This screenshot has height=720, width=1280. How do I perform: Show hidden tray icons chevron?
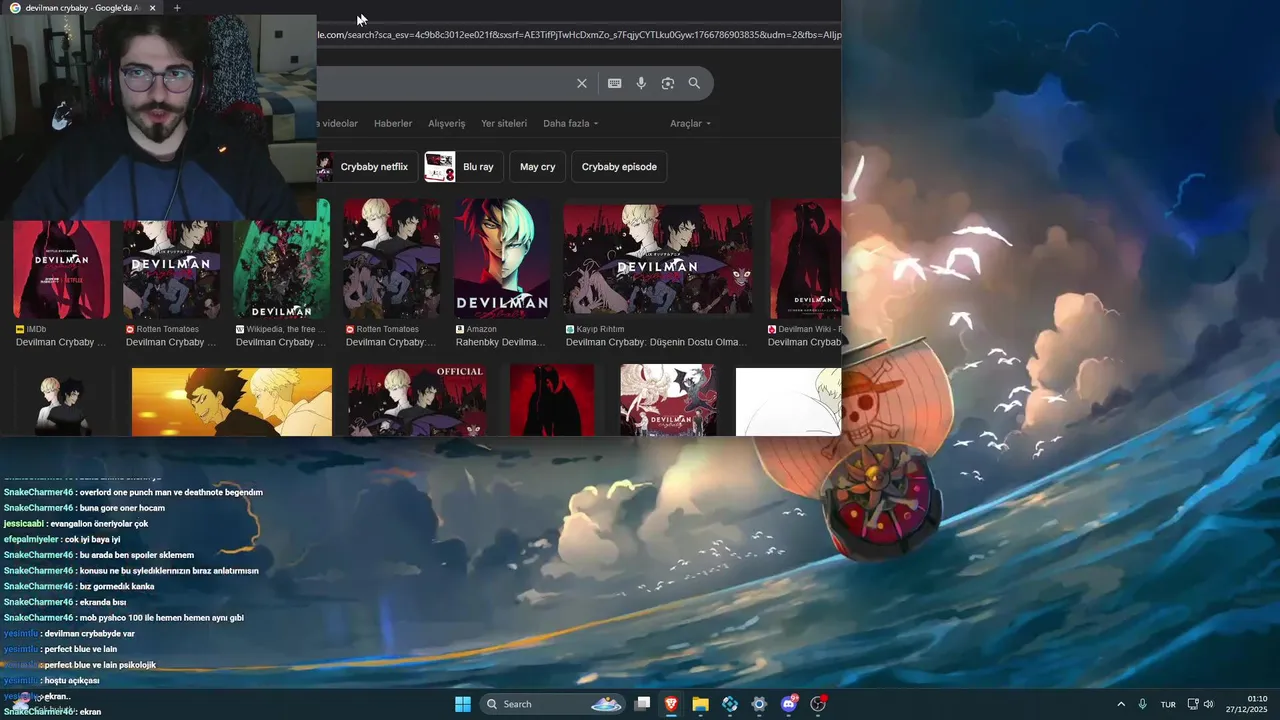(x=1120, y=704)
